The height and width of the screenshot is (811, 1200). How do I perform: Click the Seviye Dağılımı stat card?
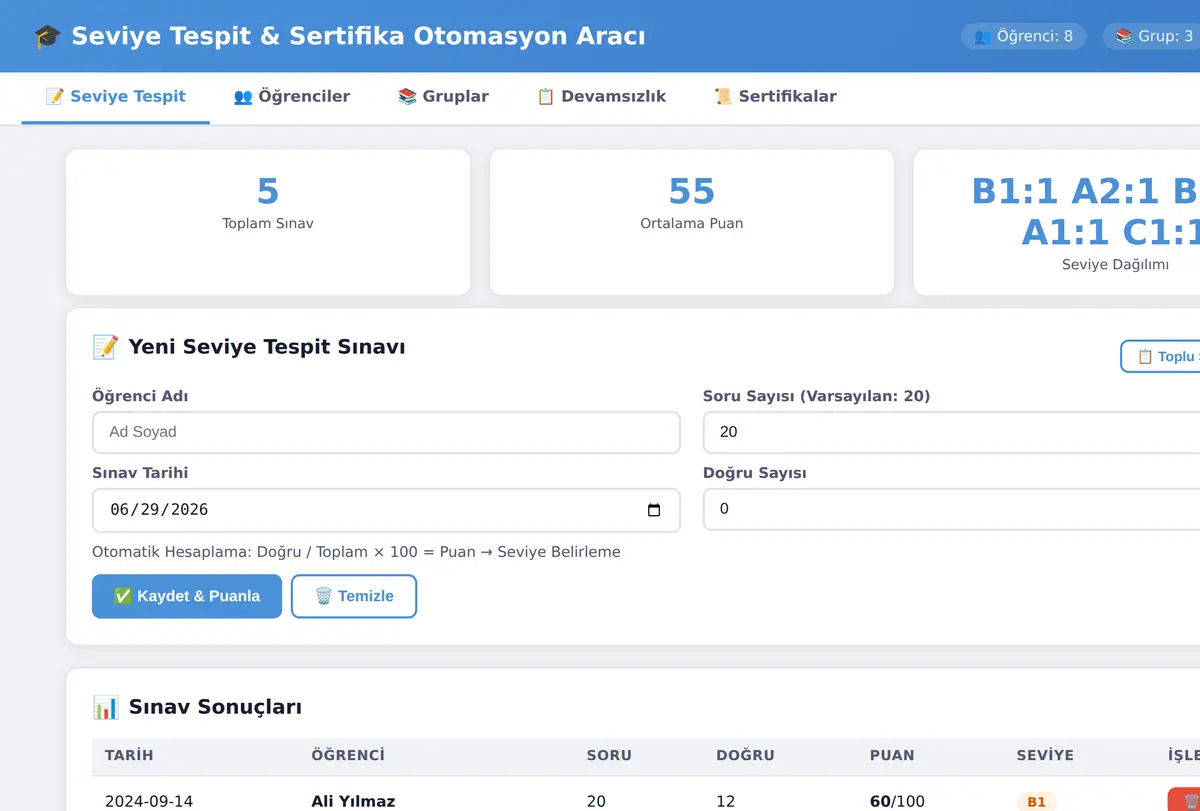pos(1057,222)
